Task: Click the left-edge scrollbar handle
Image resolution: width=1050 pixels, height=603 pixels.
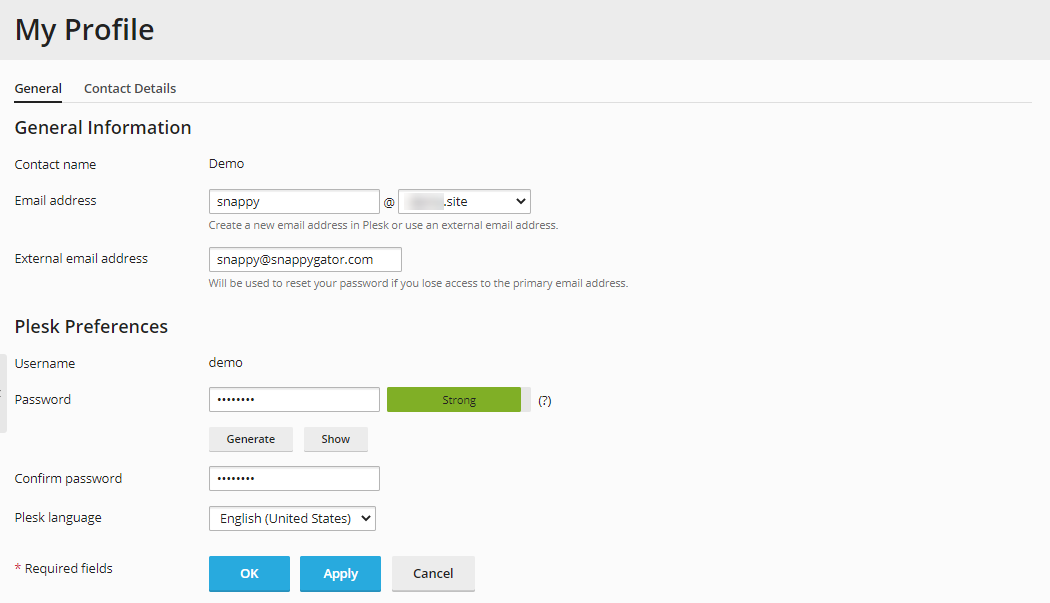Action: (x=3, y=390)
